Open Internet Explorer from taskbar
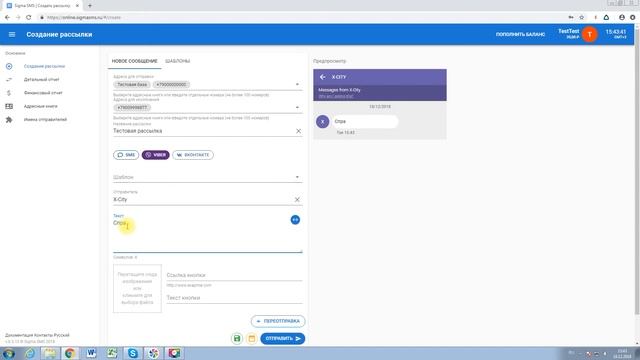 30,353
